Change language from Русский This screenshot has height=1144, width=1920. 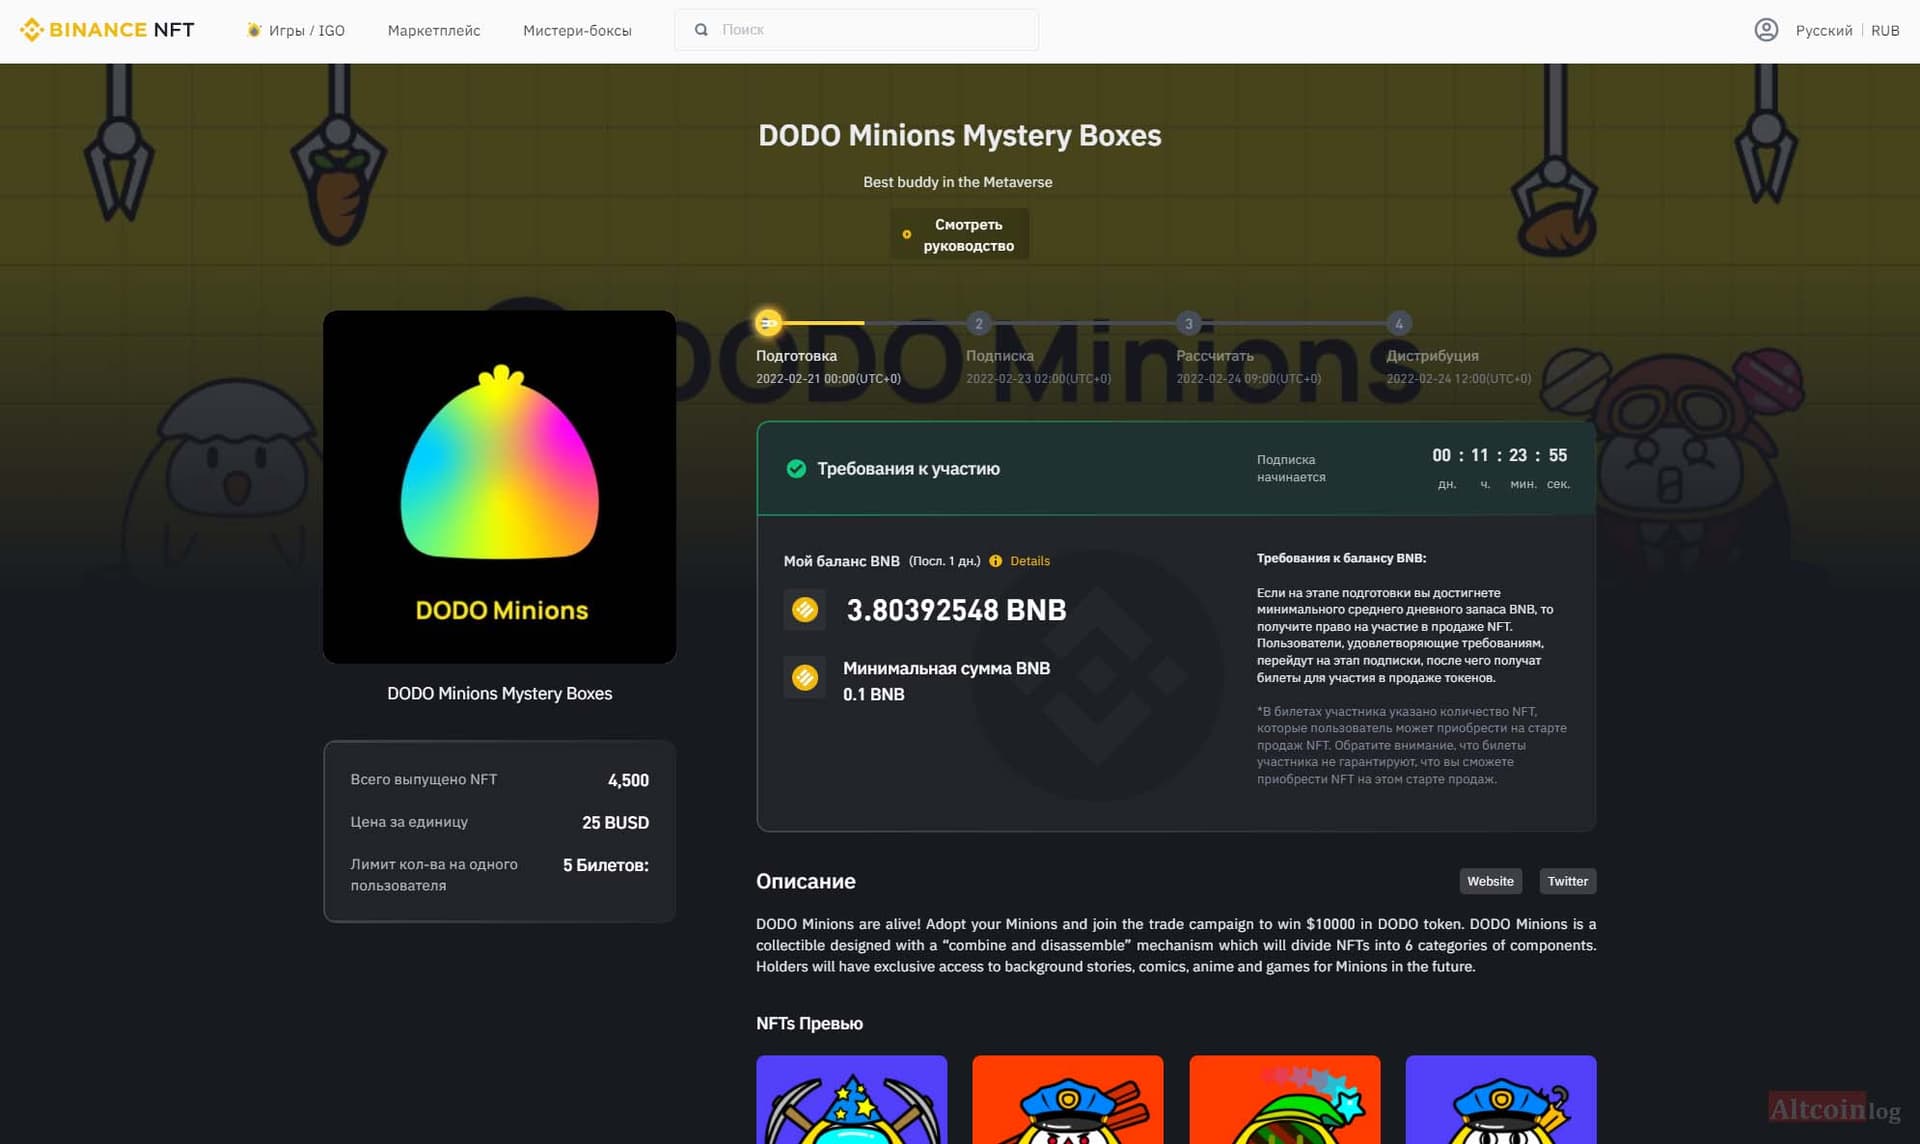(1824, 30)
